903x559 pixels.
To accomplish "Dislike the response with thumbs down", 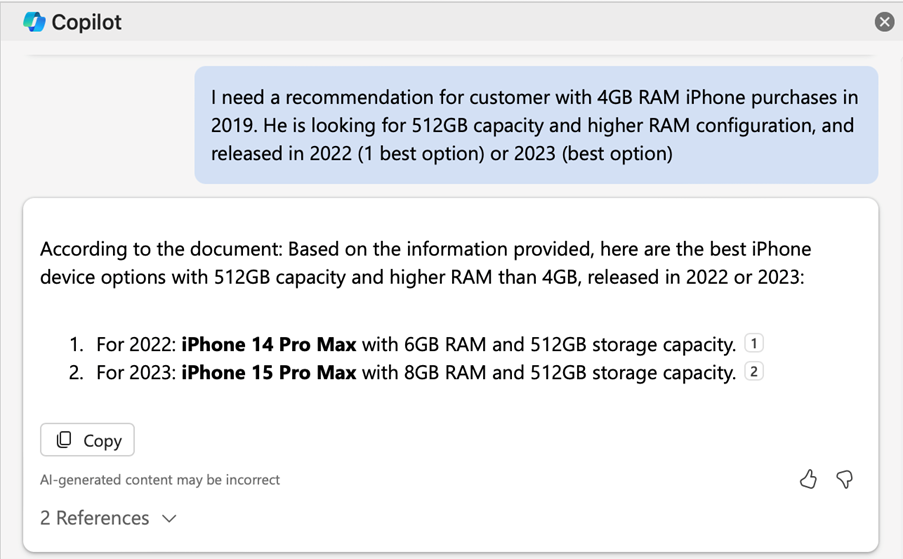I will coord(845,480).
